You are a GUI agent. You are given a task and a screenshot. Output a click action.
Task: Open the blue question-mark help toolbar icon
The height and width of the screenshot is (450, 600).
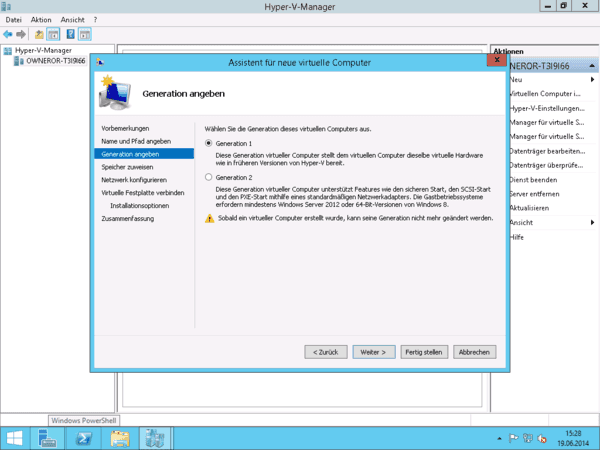[x=70, y=34]
